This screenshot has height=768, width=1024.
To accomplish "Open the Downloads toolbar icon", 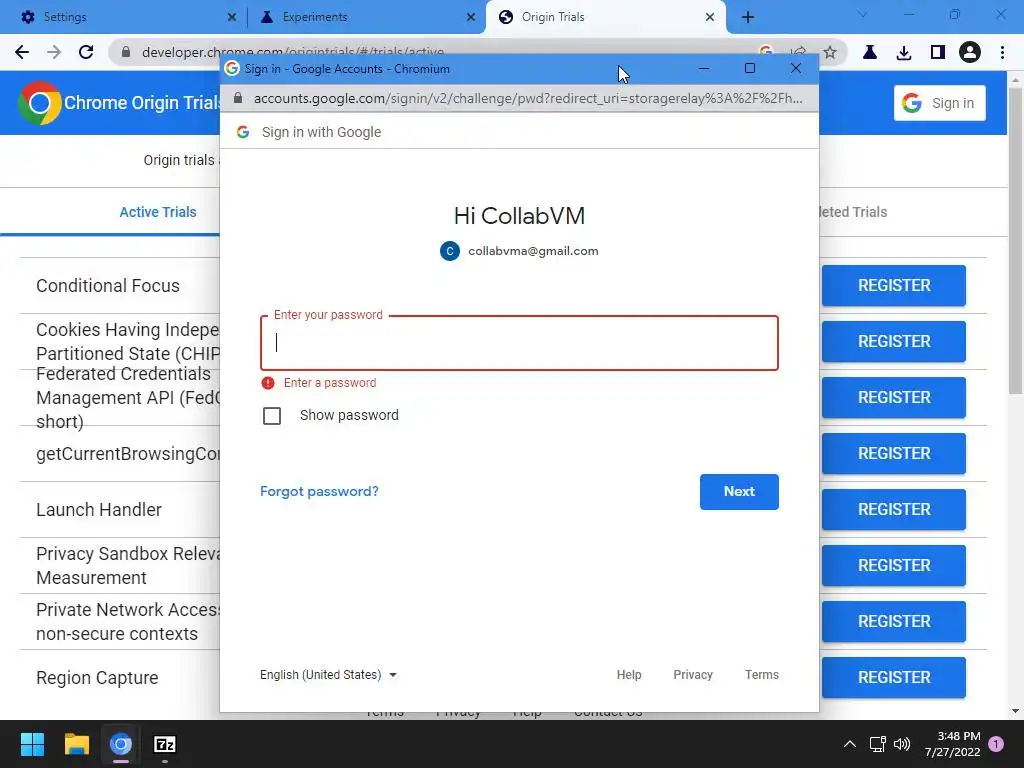I will click(904, 52).
